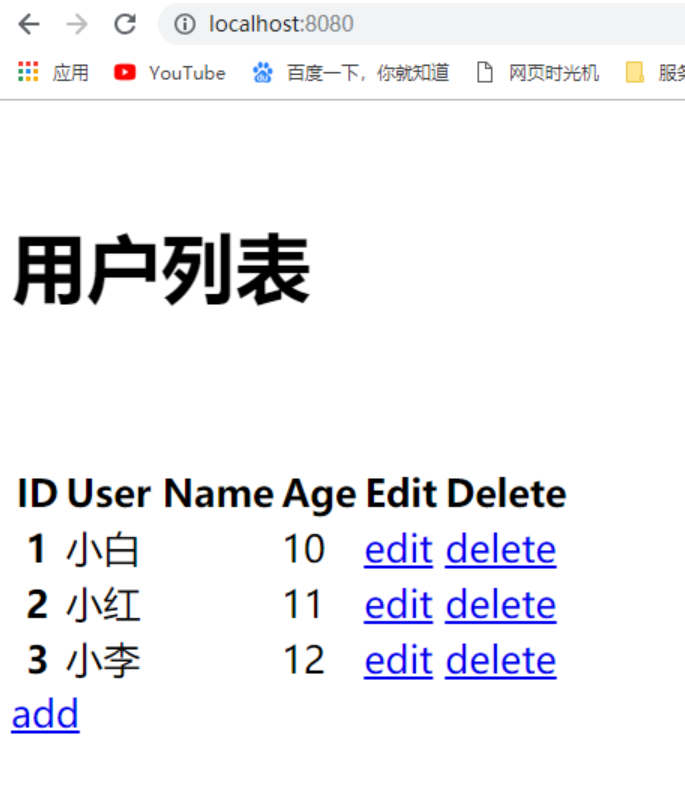Select the age value 10
This screenshot has width=685, height=792.
coord(304,549)
